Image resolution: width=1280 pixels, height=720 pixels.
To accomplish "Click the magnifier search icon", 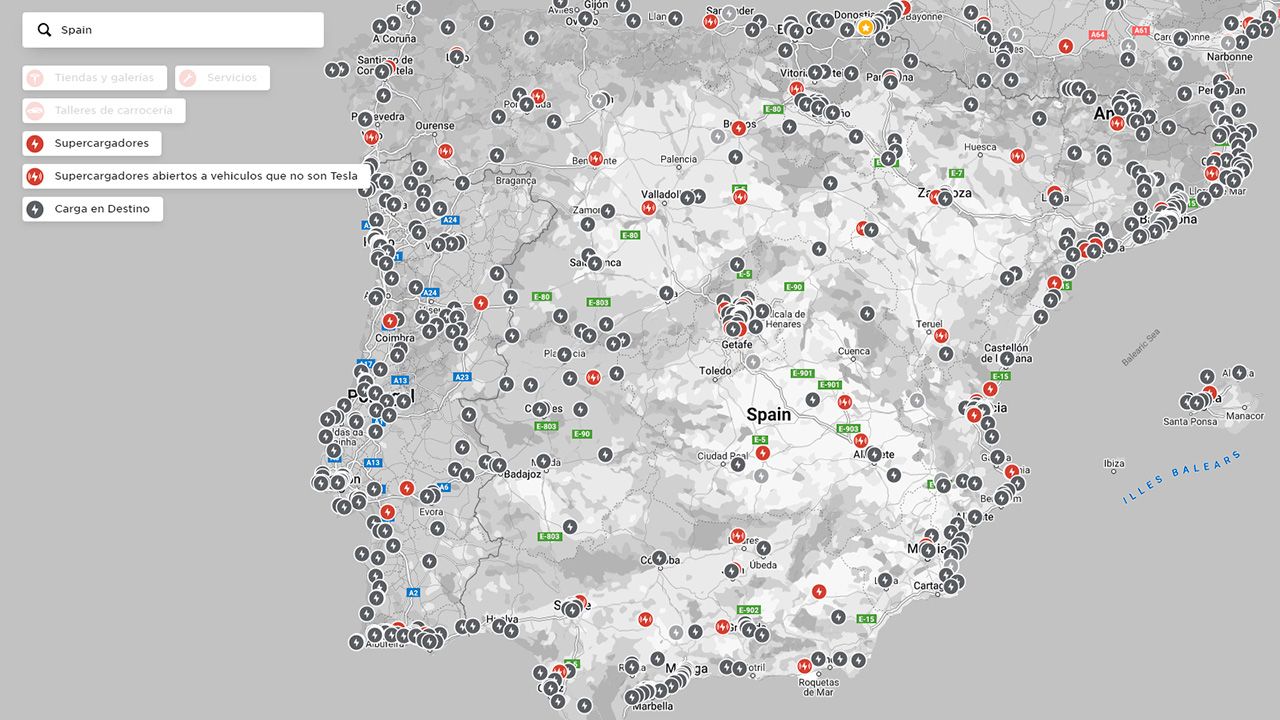I will [44, 30].
